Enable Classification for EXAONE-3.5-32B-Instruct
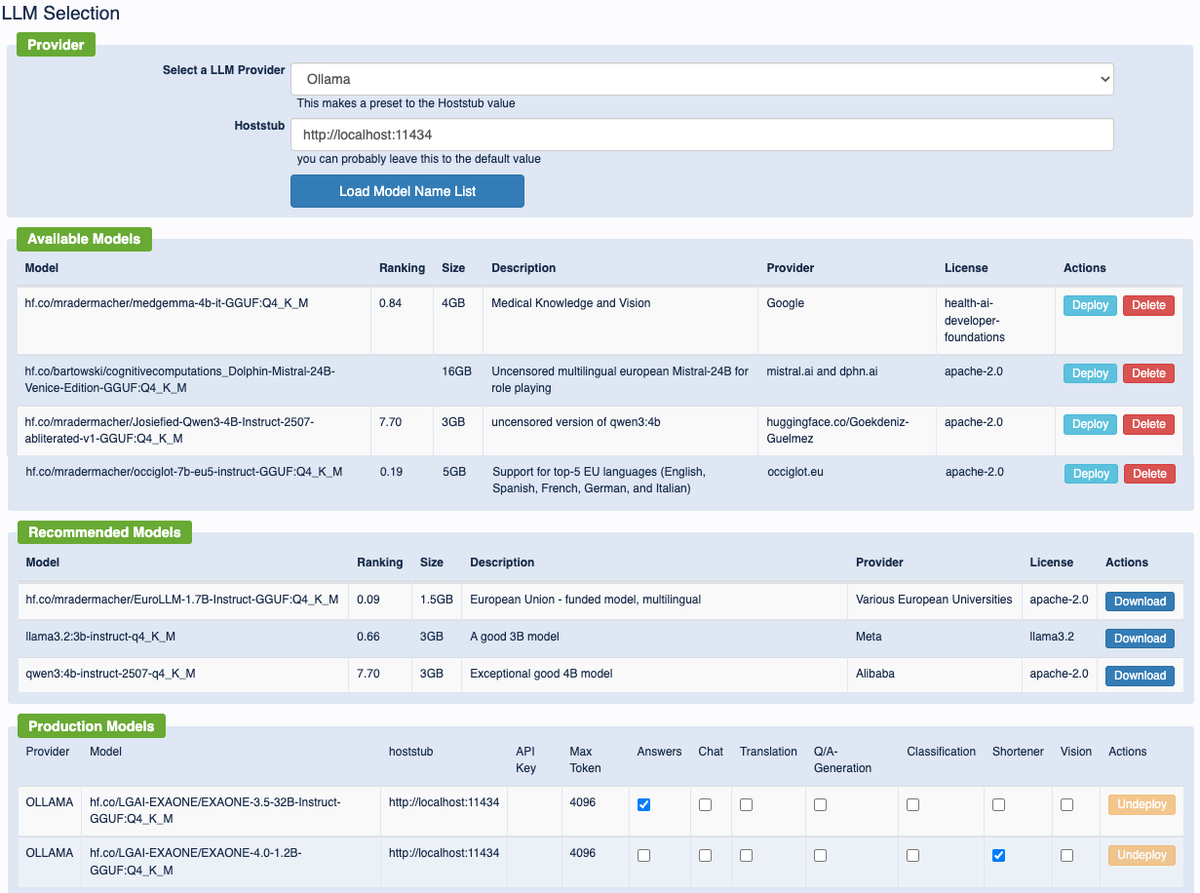The width and height of the screenshot is (1200, 893). pos(913,805)
